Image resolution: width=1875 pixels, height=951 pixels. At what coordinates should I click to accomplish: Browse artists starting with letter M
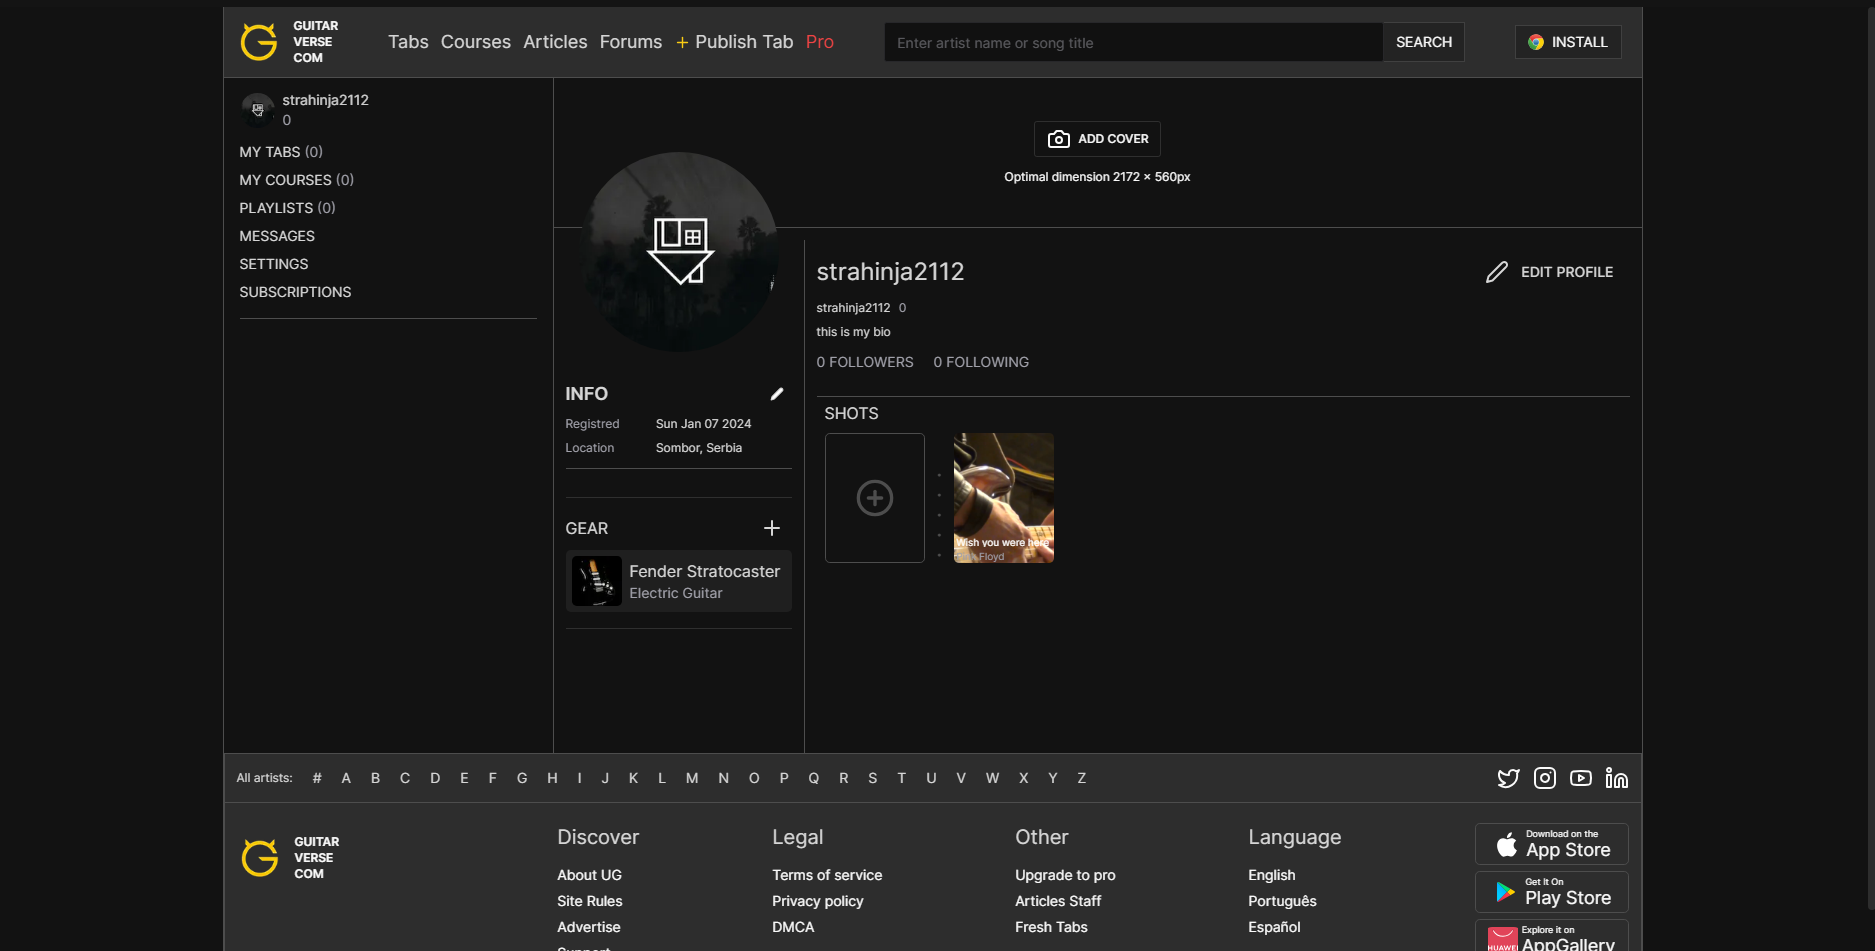tap(692, 778)
